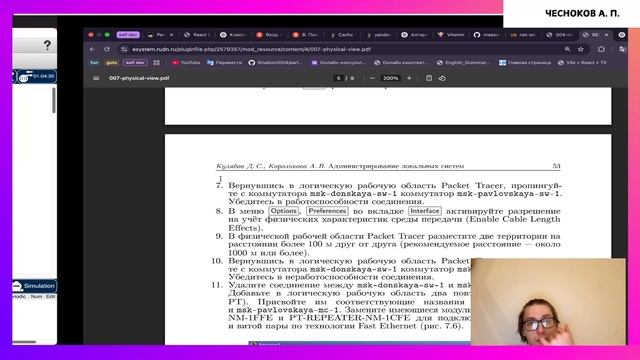Open the zoom magnifier icon in address bar
The image size is (640, 360).
click(567, 49)
